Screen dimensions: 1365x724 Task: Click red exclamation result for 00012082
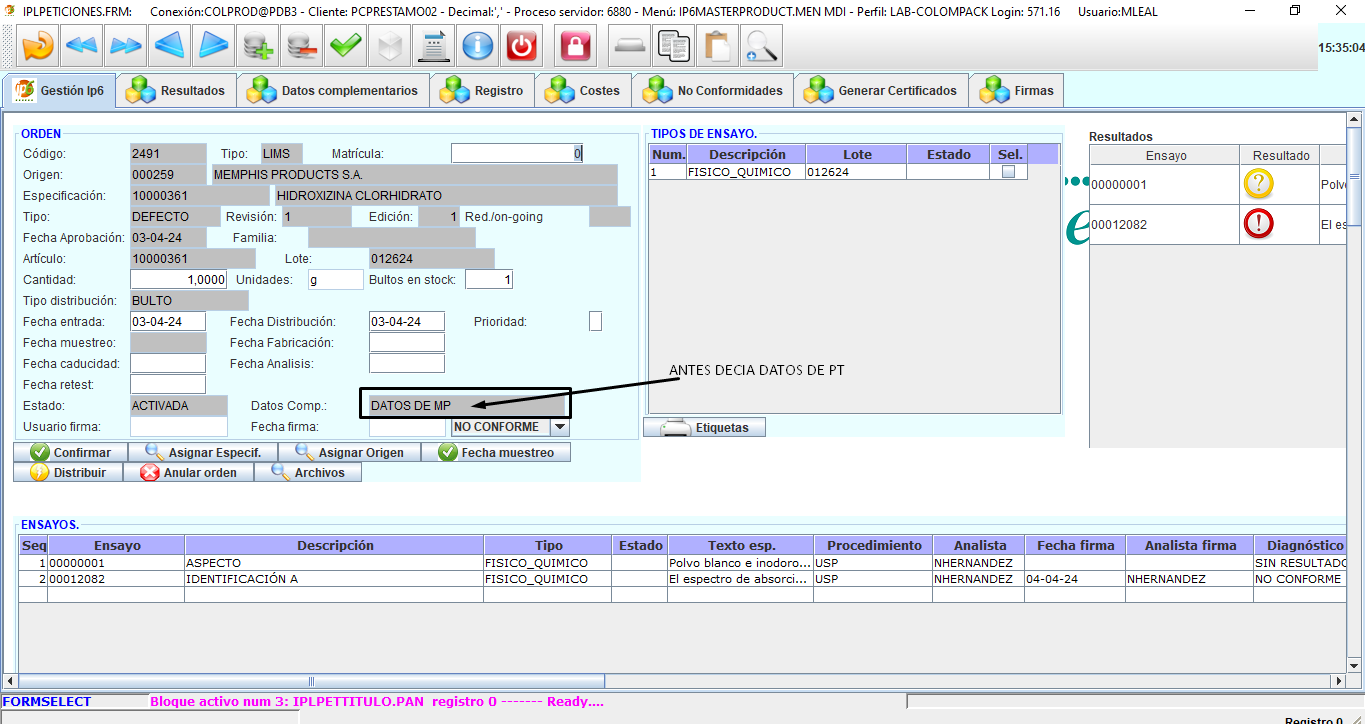[x=1258, y=224]
